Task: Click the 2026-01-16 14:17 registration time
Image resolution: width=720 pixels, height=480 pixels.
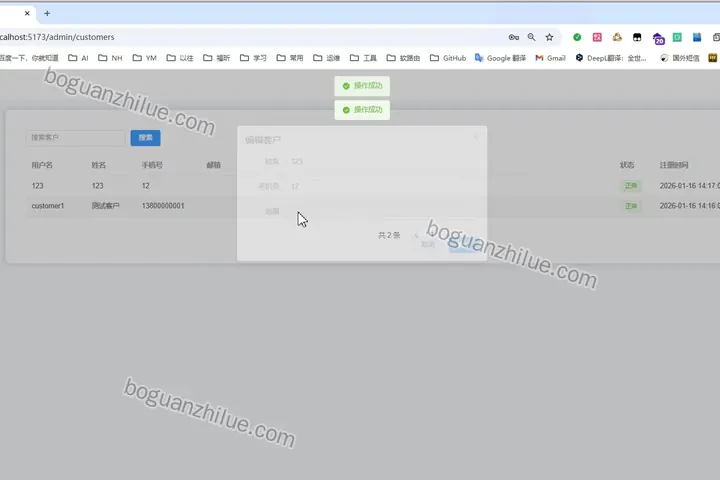Action: 690,186
